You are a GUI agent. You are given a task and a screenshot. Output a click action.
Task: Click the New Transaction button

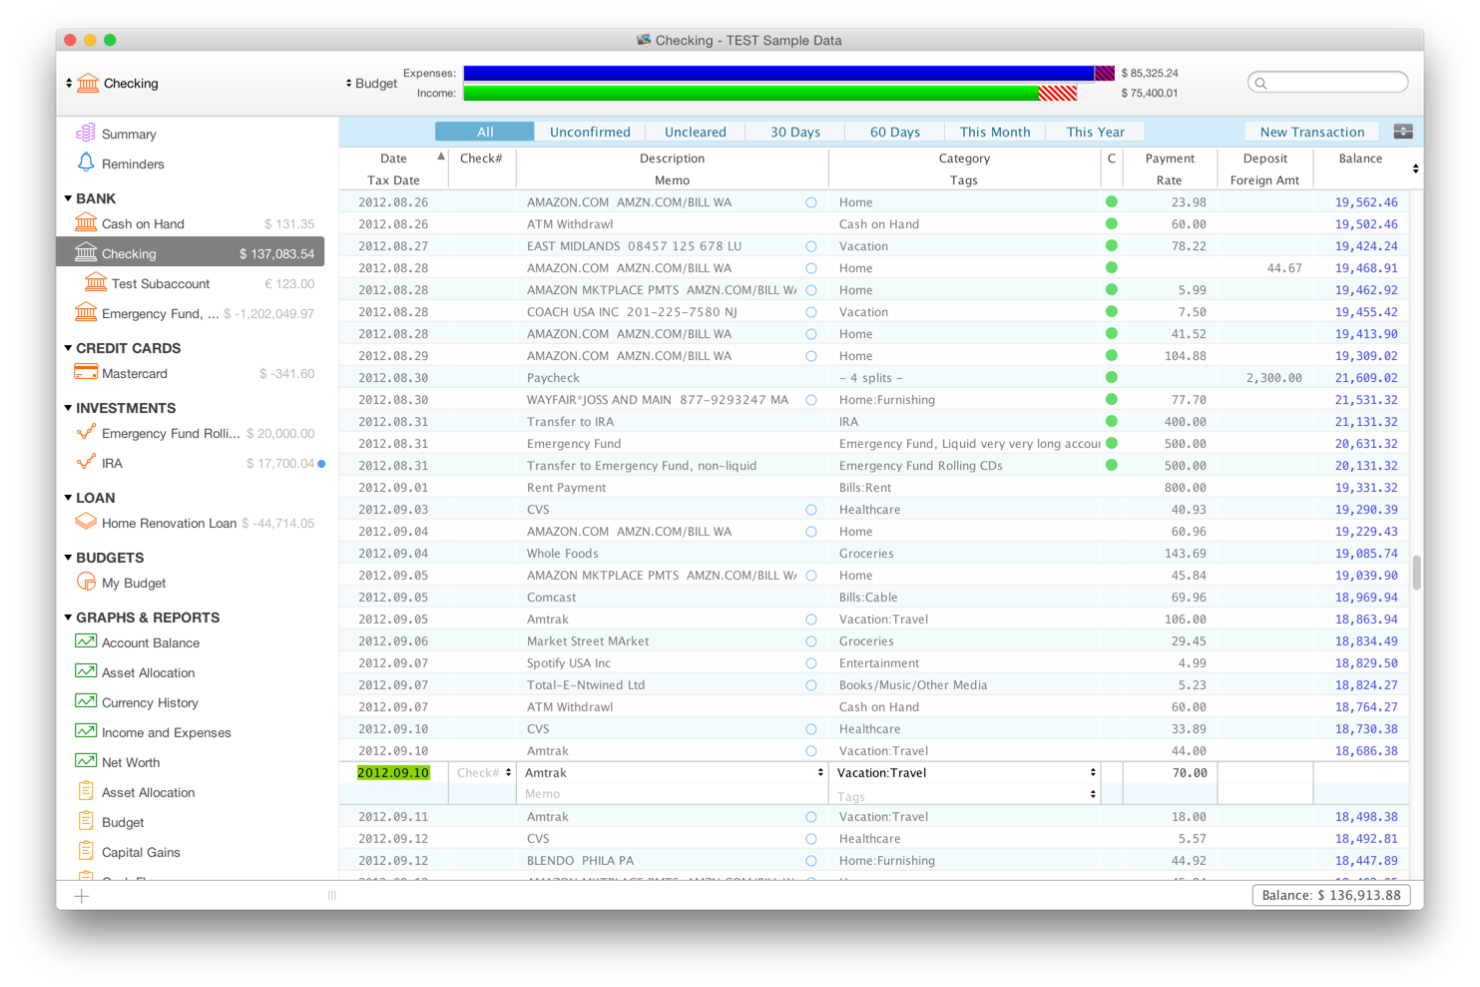1311,131
